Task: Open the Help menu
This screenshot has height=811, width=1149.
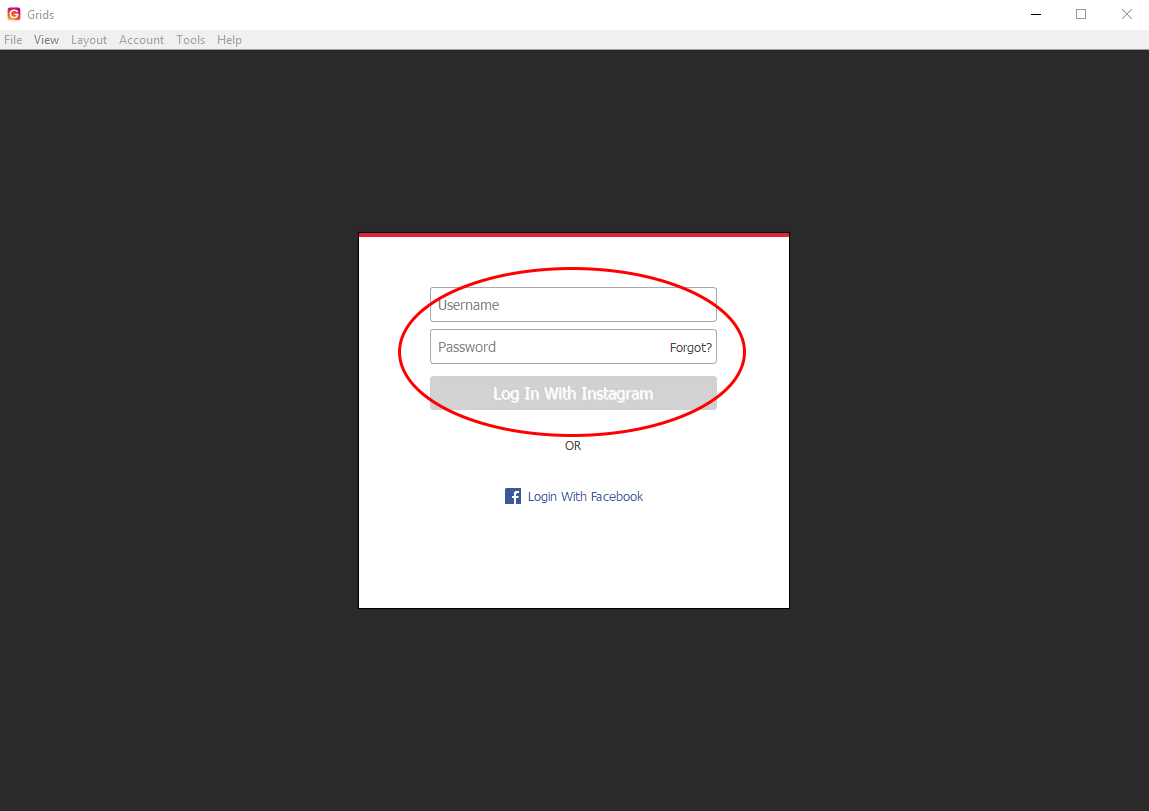Action: (x=229, y=40)
